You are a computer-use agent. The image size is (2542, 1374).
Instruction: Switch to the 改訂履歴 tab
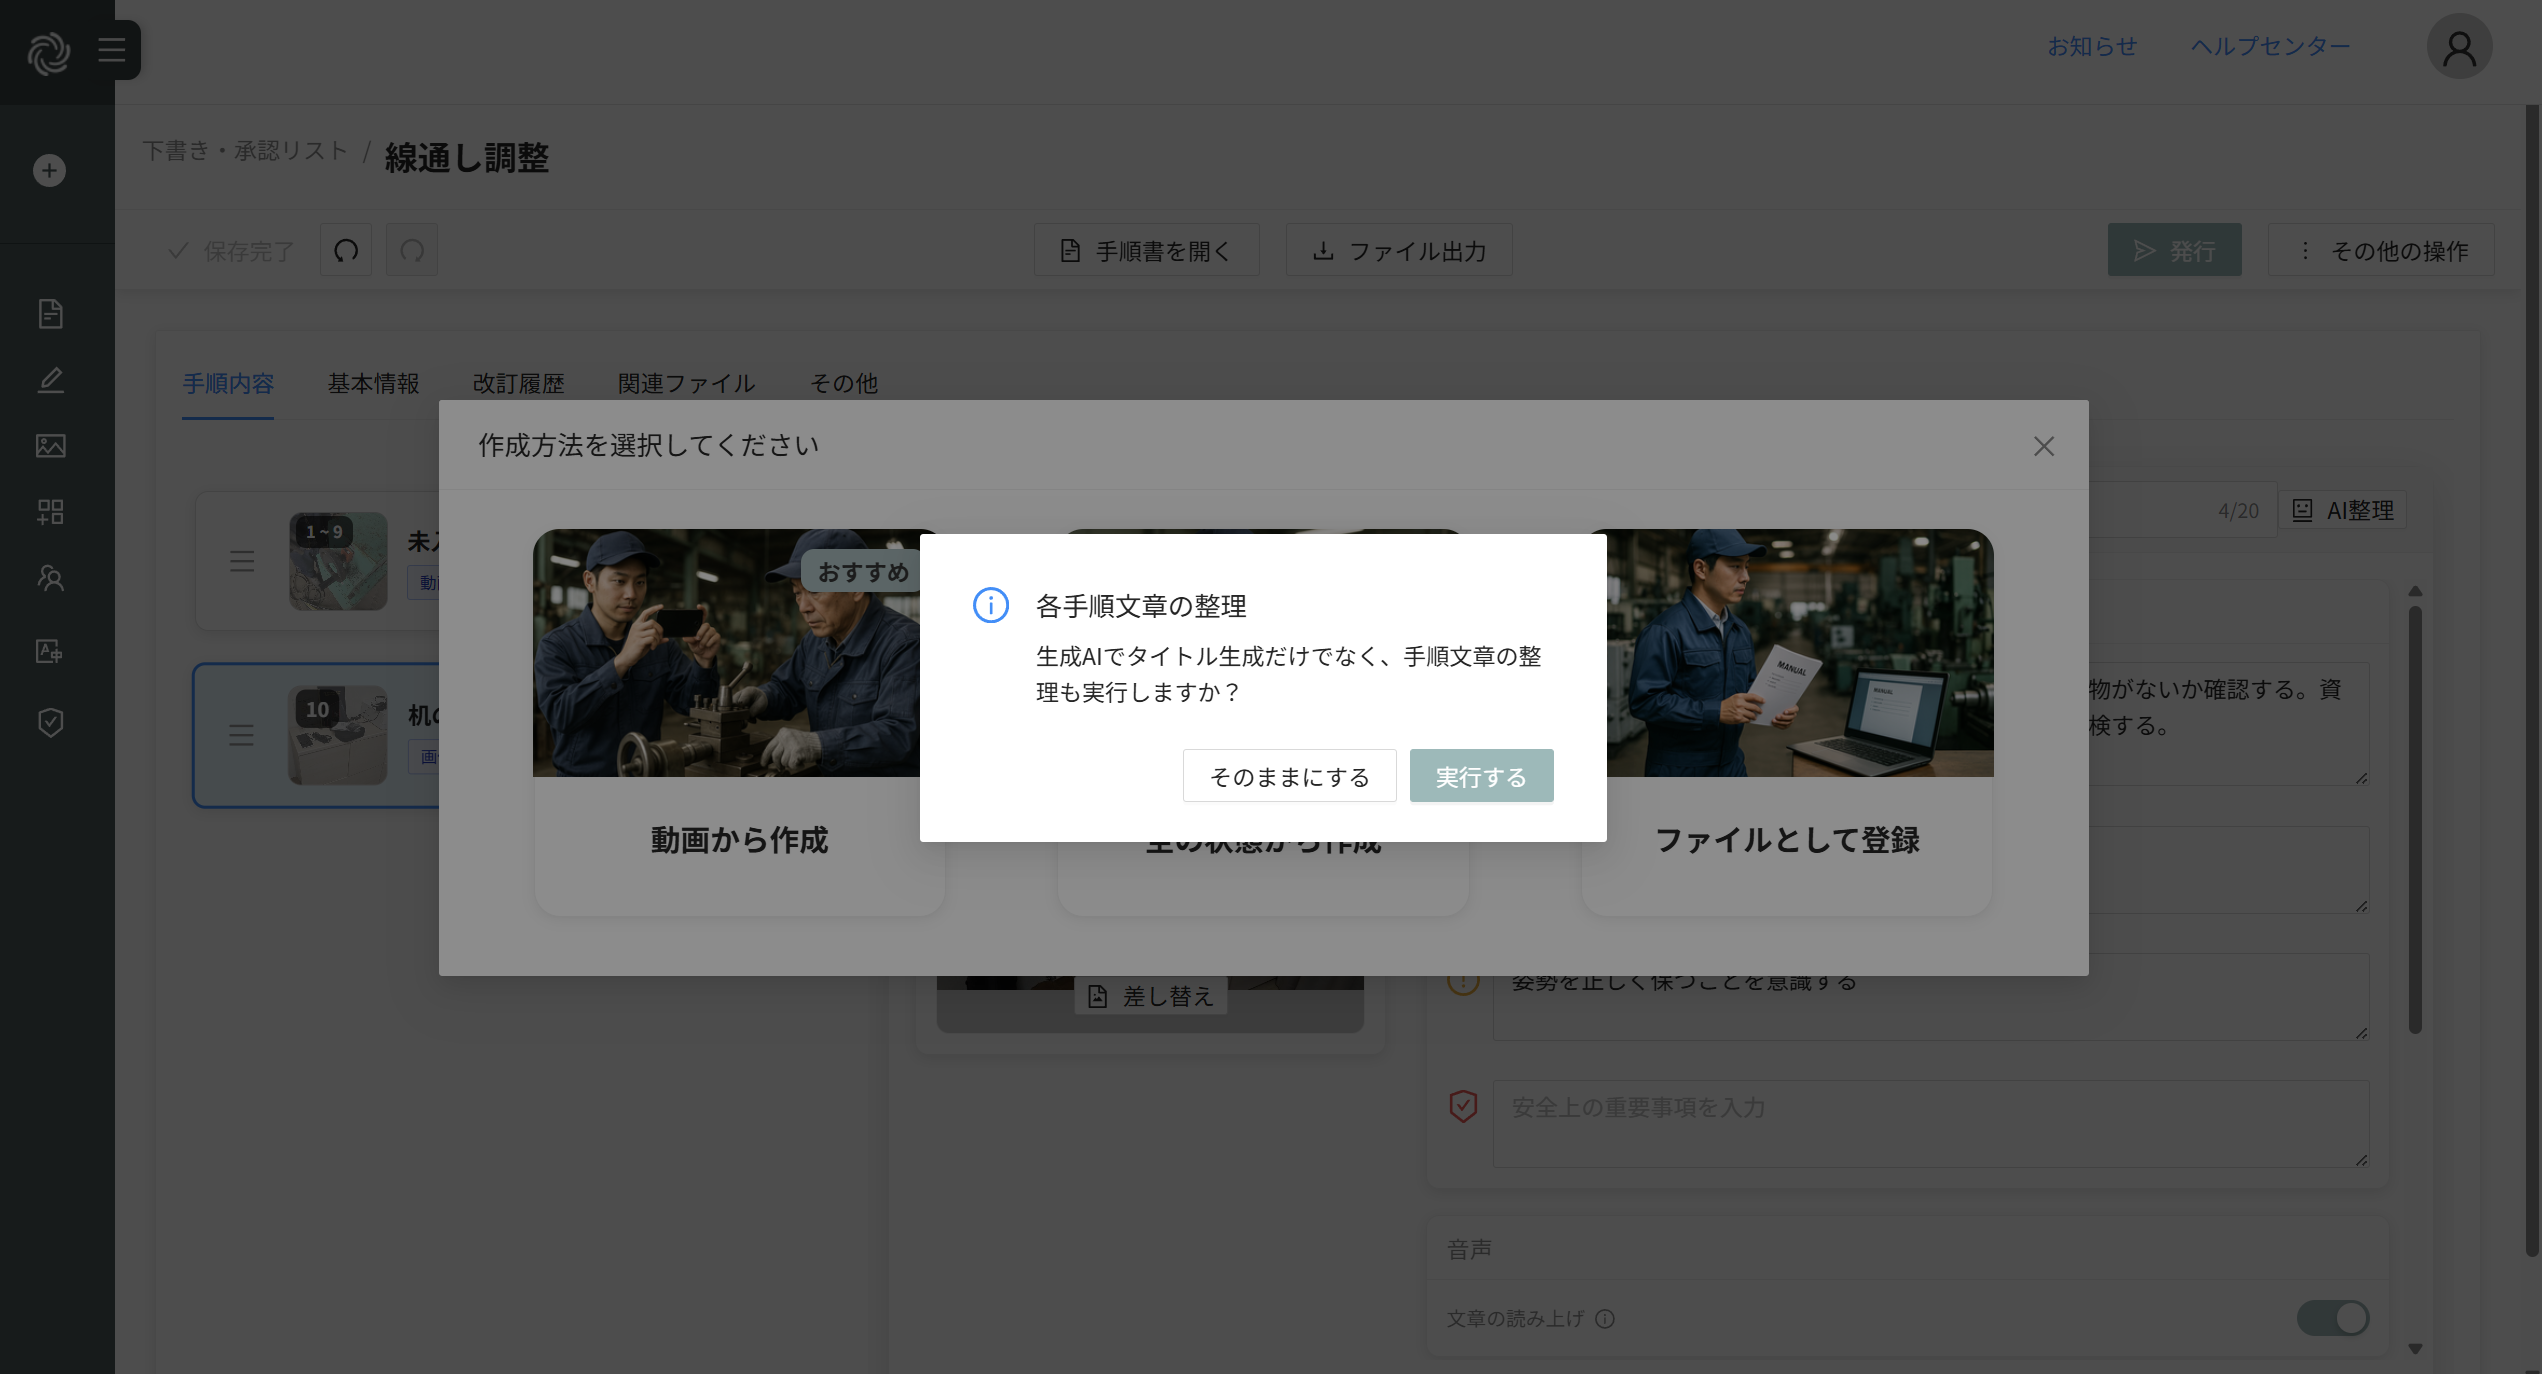click(x=518, y=383)
